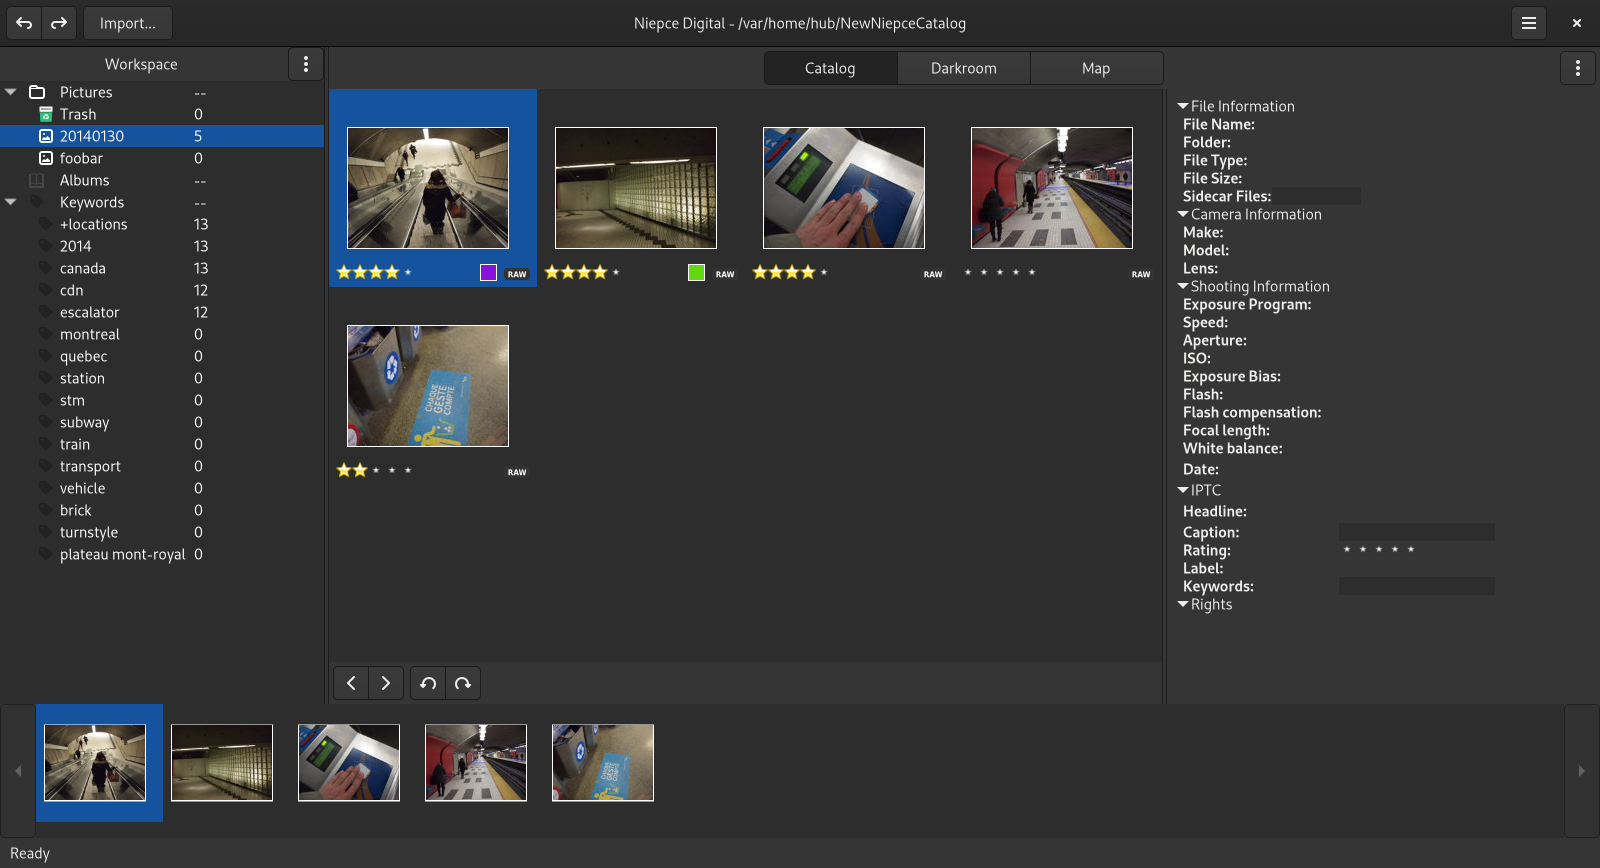The image size is (1600, 868).
Task: Go to the next image arrow
Action: coord(386,683)
